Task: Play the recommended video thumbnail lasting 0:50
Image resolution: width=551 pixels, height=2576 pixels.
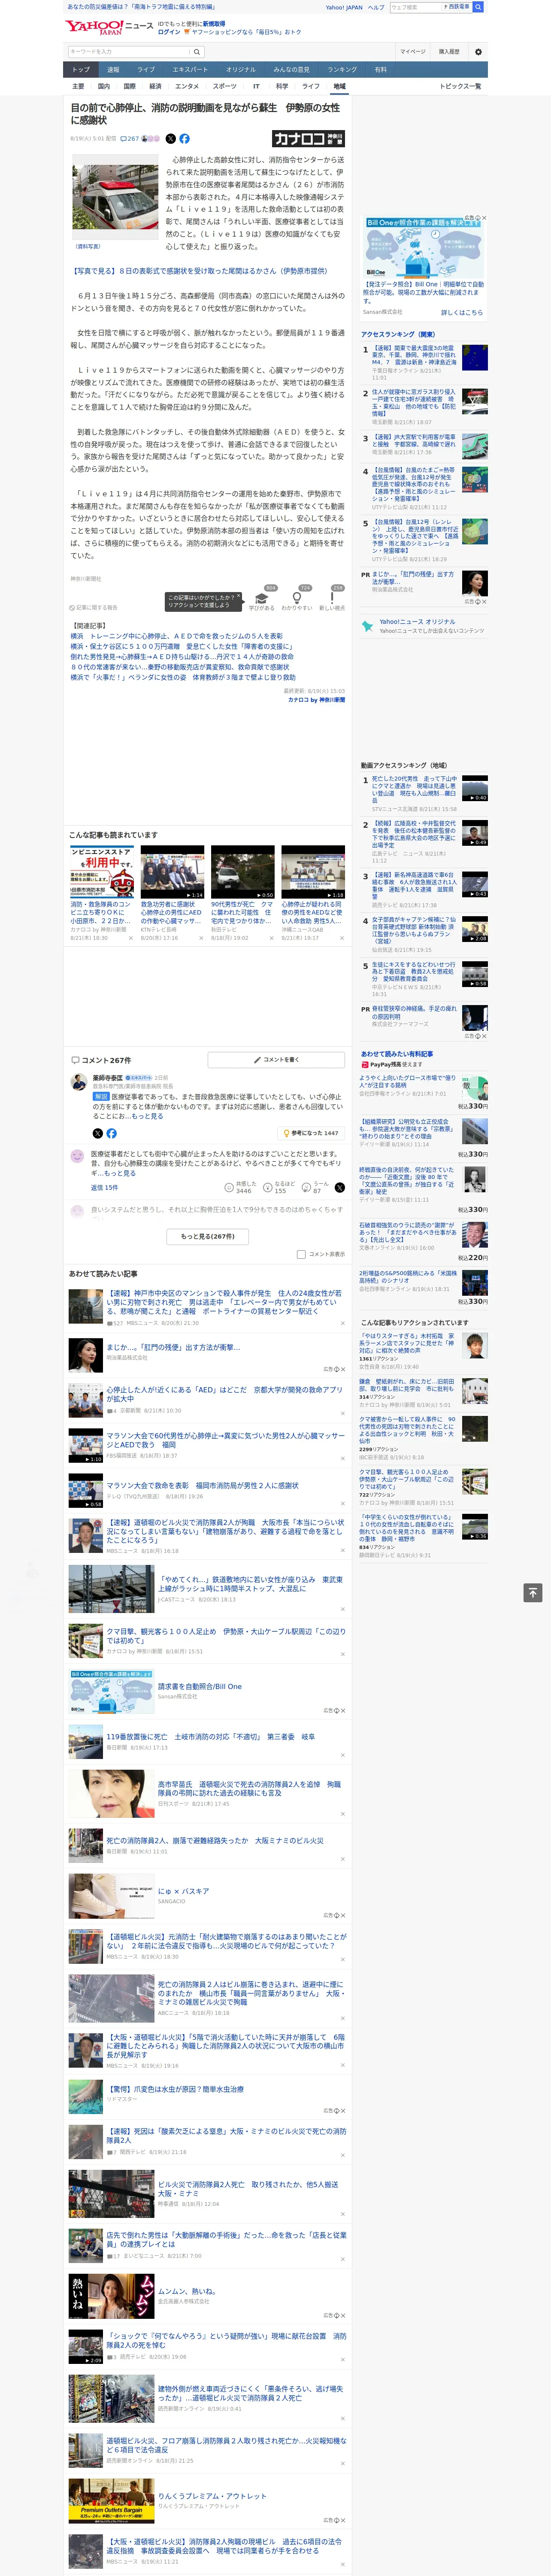Action: (x=242, y=872)
